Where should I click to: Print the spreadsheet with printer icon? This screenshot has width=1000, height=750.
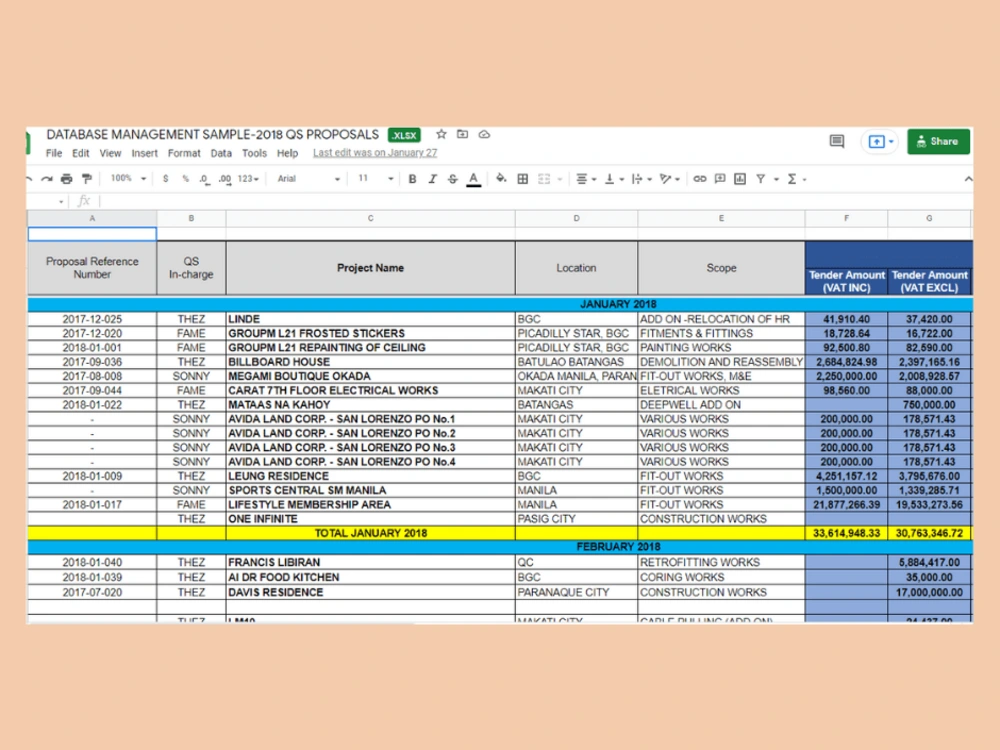pyautogui.click(x=66, y=179)
